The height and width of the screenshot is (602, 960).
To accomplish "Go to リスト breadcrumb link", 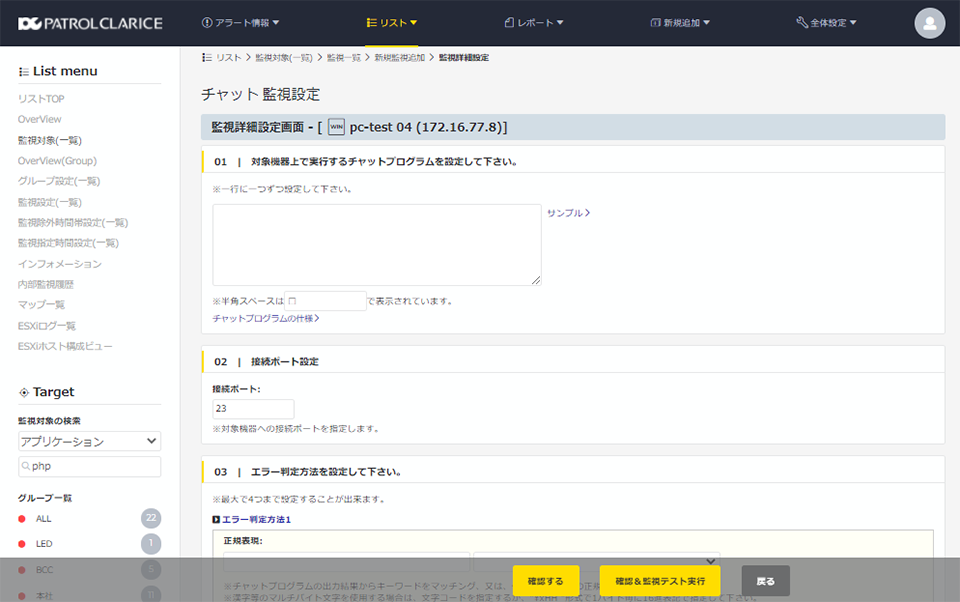I will (x=228, y=58).
